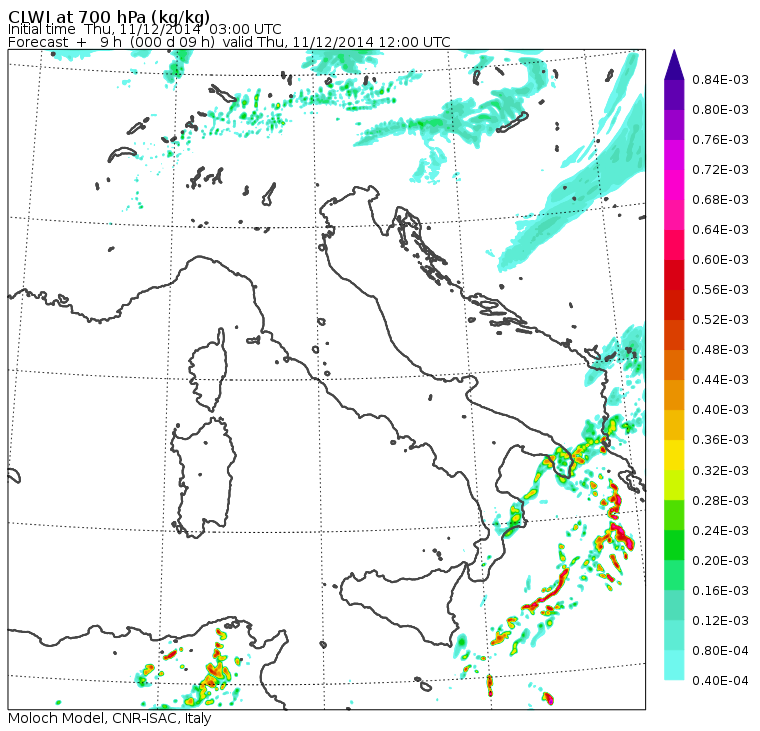Click the 0.40E-04 legend label
This screenshot has height=731, width=760.
pos(720,681)
